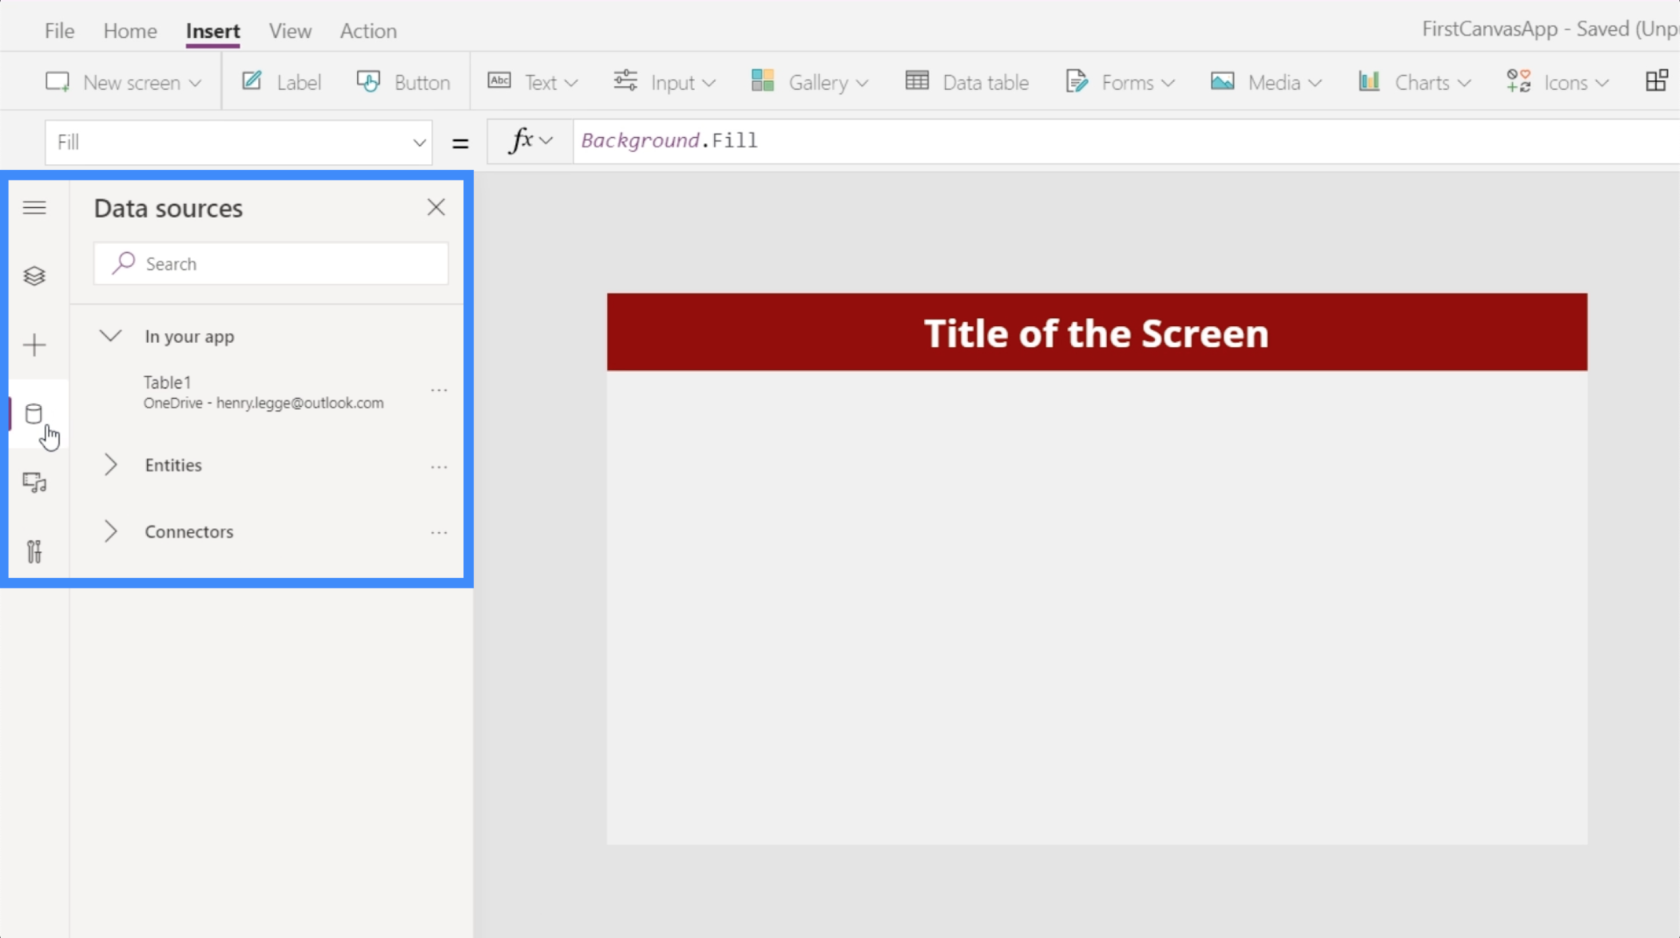Viewport: 1680px width, 938px height.
Task: Switch to the View tab
Action: point(290,31)
